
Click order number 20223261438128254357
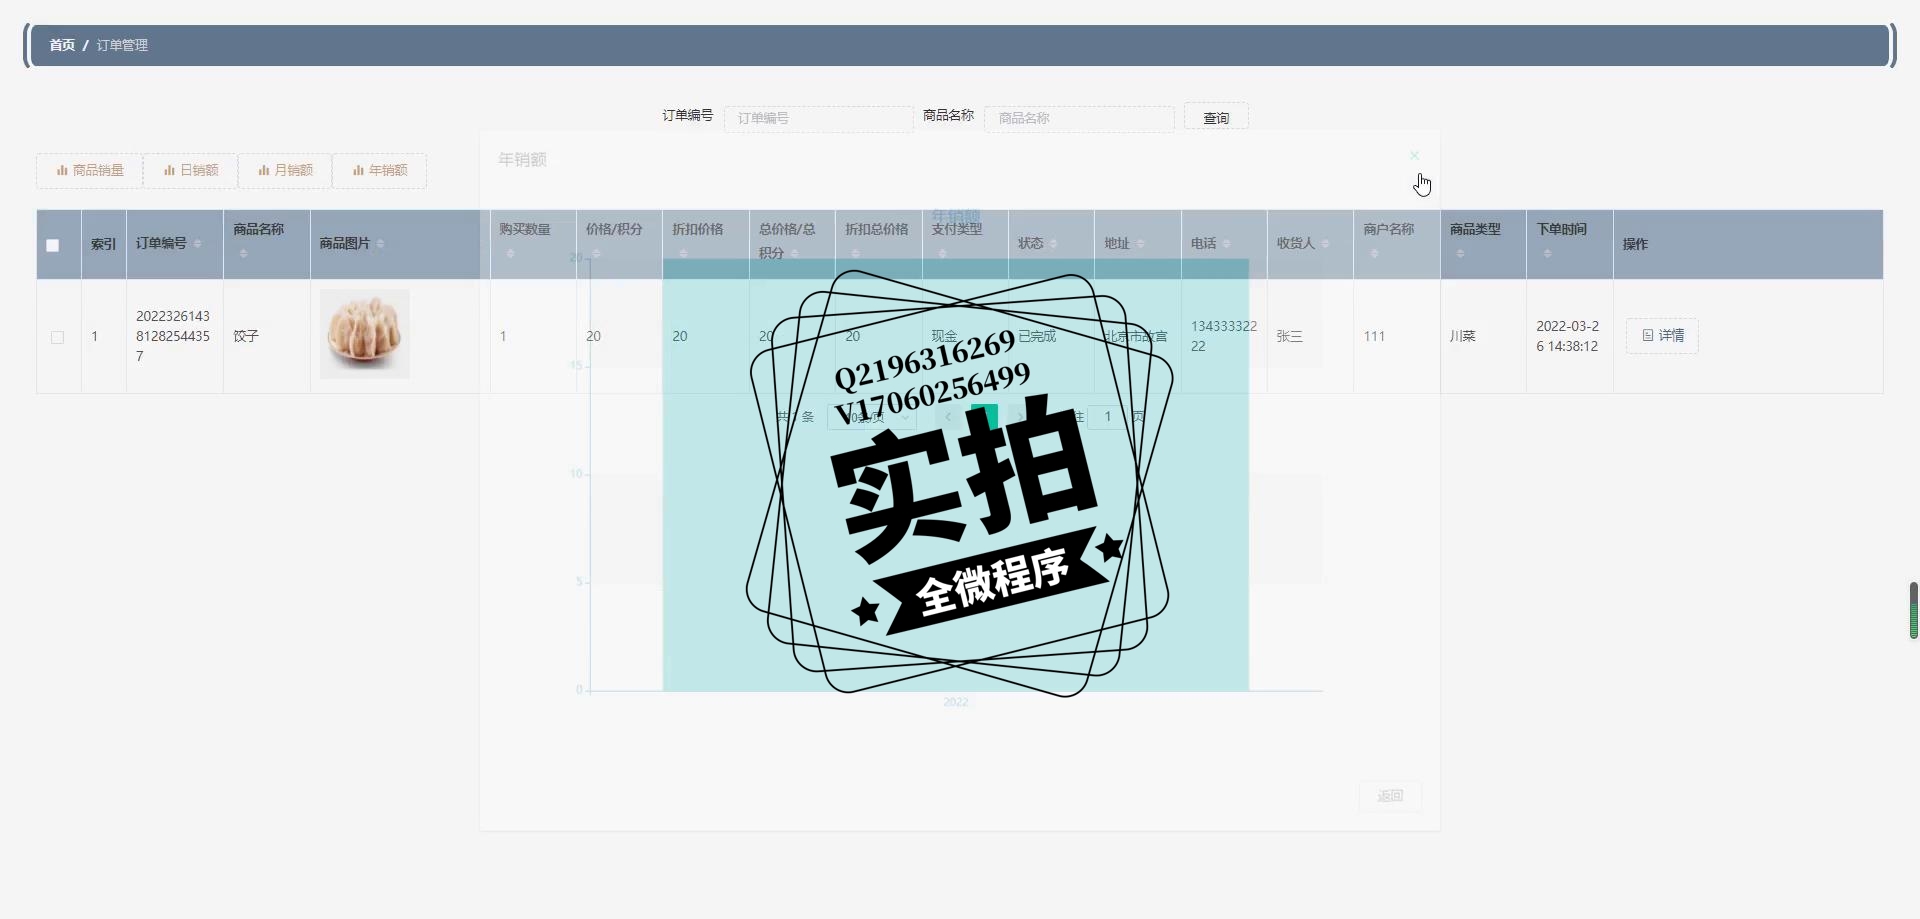click(173, 336)
